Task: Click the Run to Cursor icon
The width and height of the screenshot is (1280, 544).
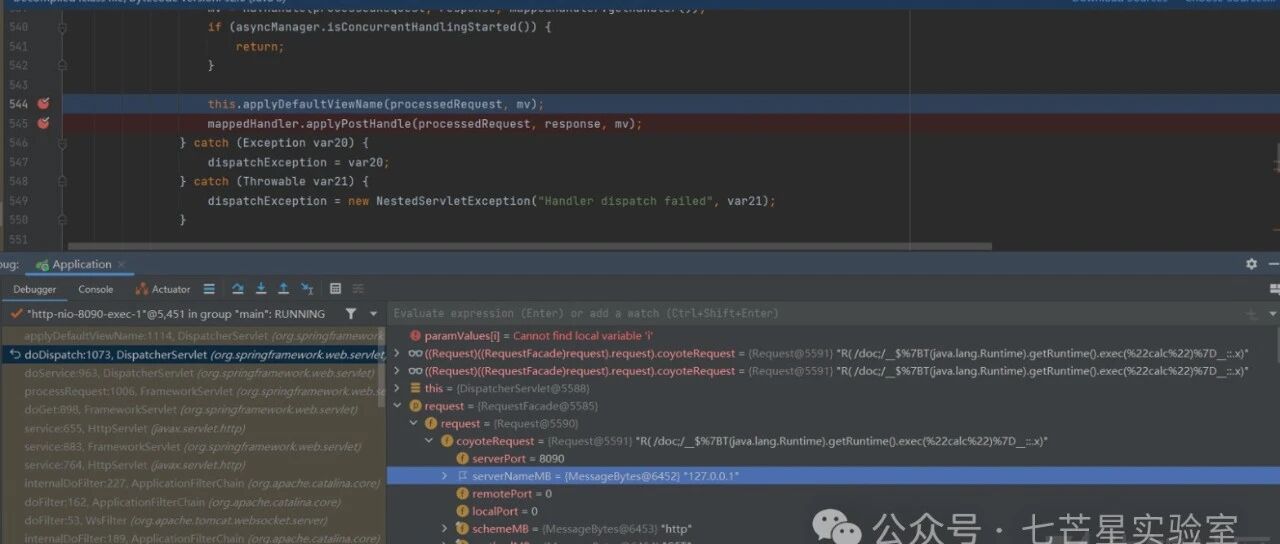Action: pyautogui.click(x=307, y=289)
